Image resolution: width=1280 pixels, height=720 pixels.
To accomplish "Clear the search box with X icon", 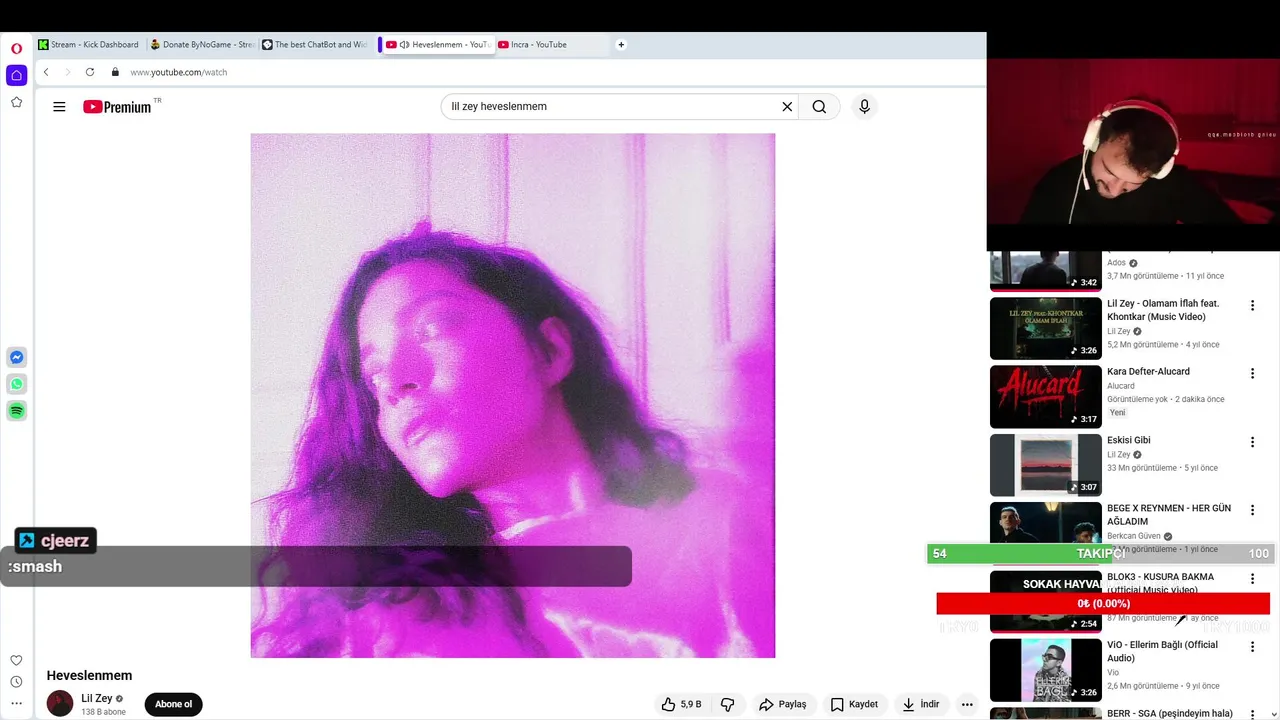I will pyautogui.click(x=787, y=107).
